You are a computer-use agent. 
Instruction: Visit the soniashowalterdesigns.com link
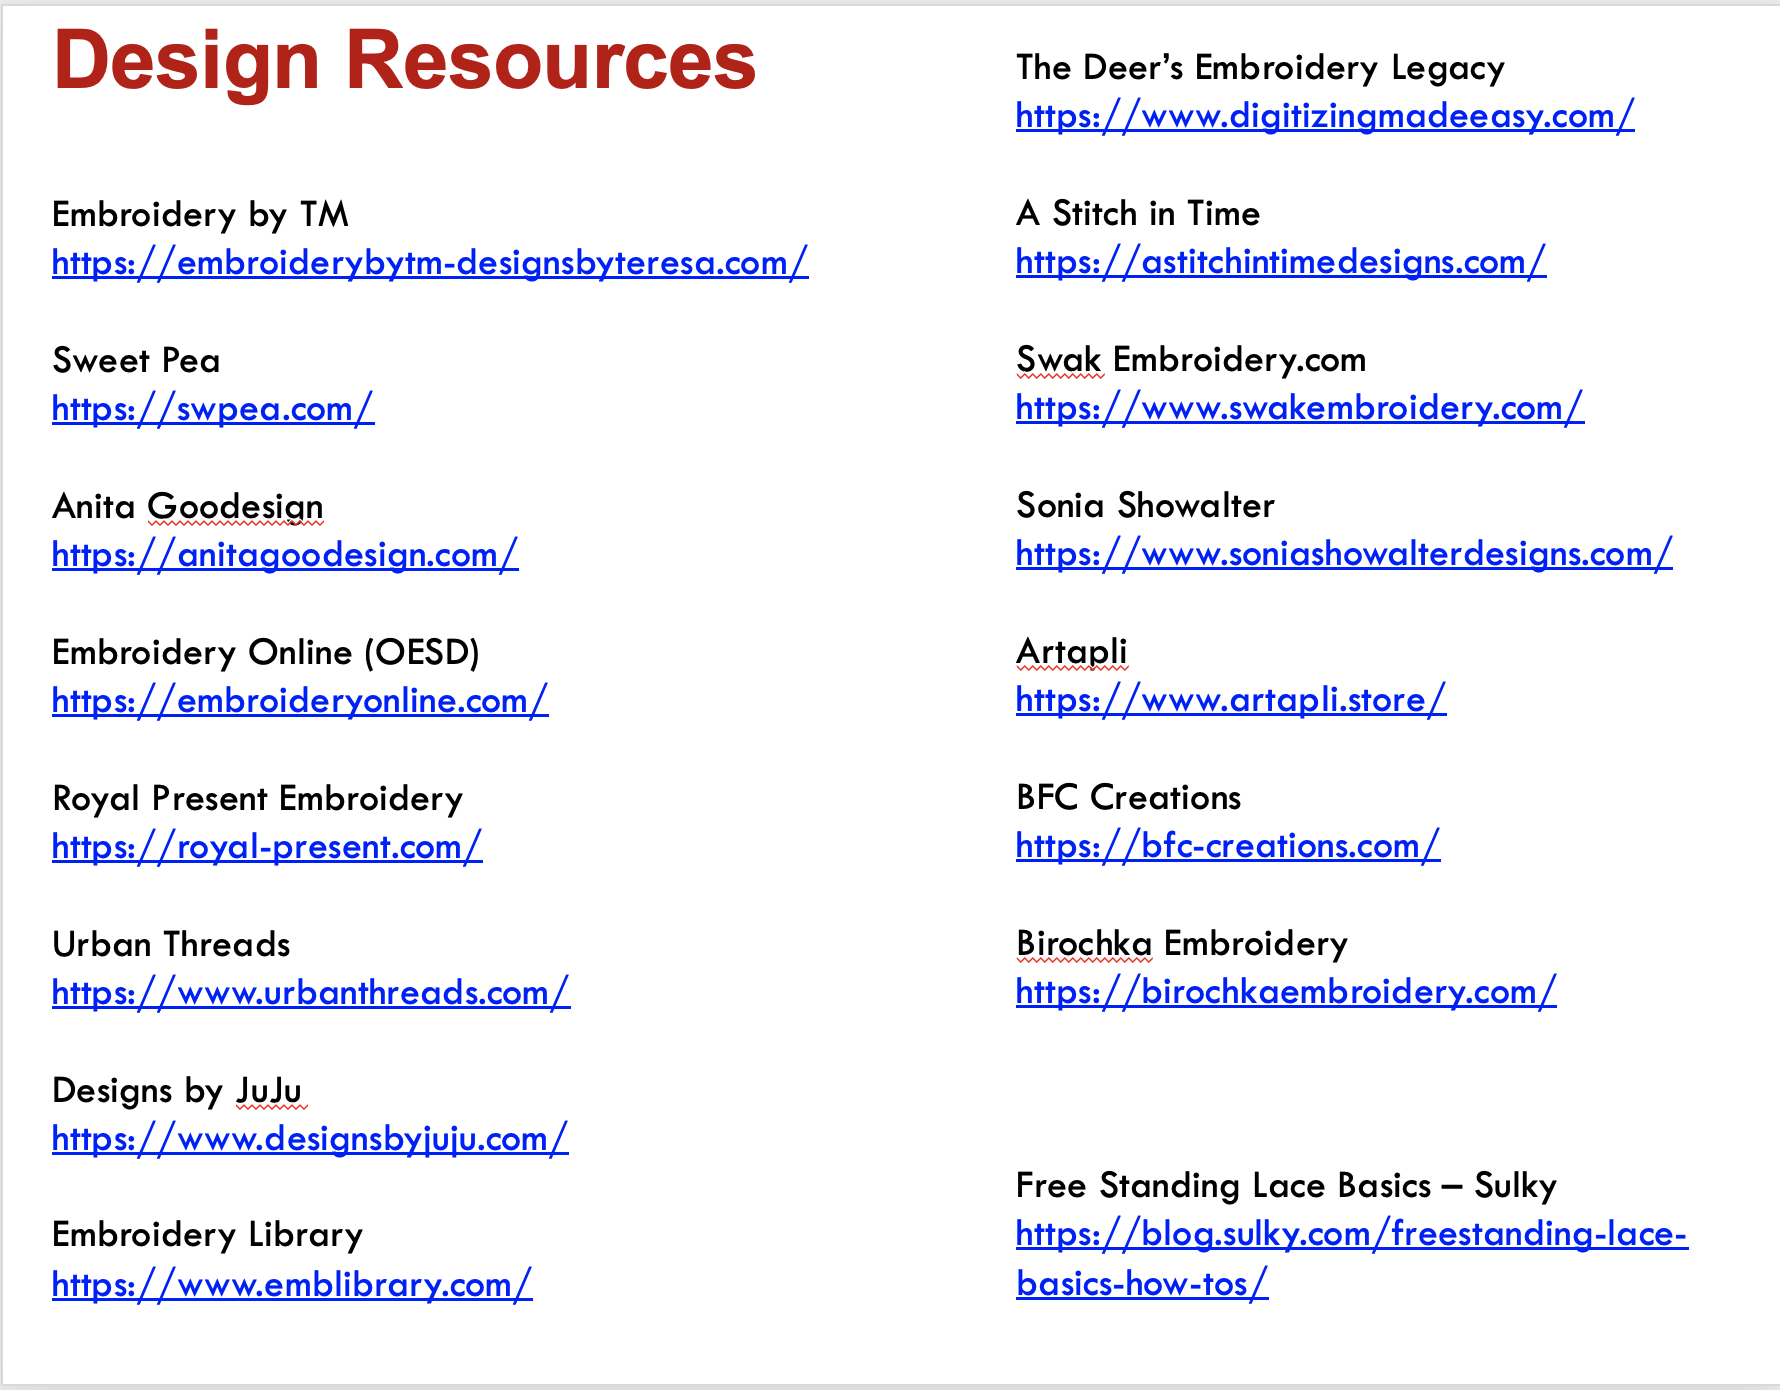coord(1344,554)
